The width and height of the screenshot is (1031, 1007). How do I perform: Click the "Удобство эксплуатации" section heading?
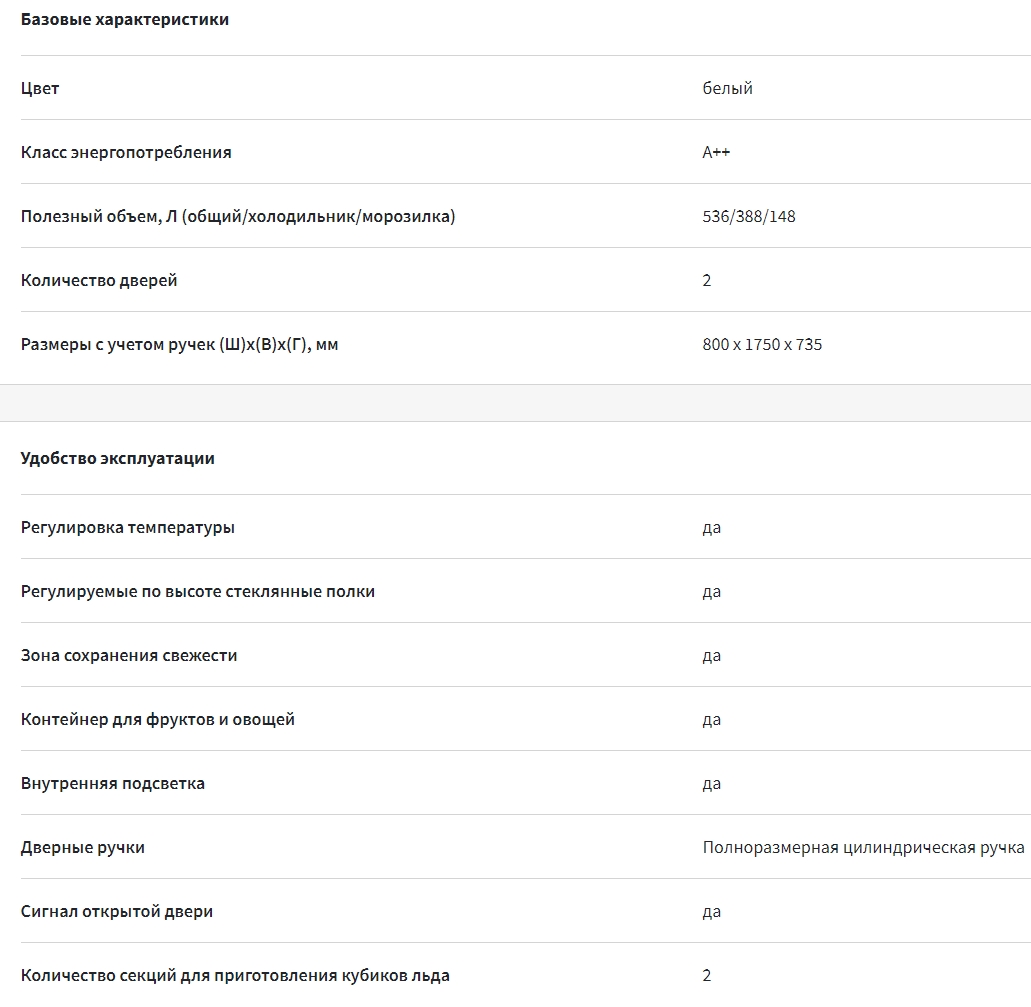(118, 458)
